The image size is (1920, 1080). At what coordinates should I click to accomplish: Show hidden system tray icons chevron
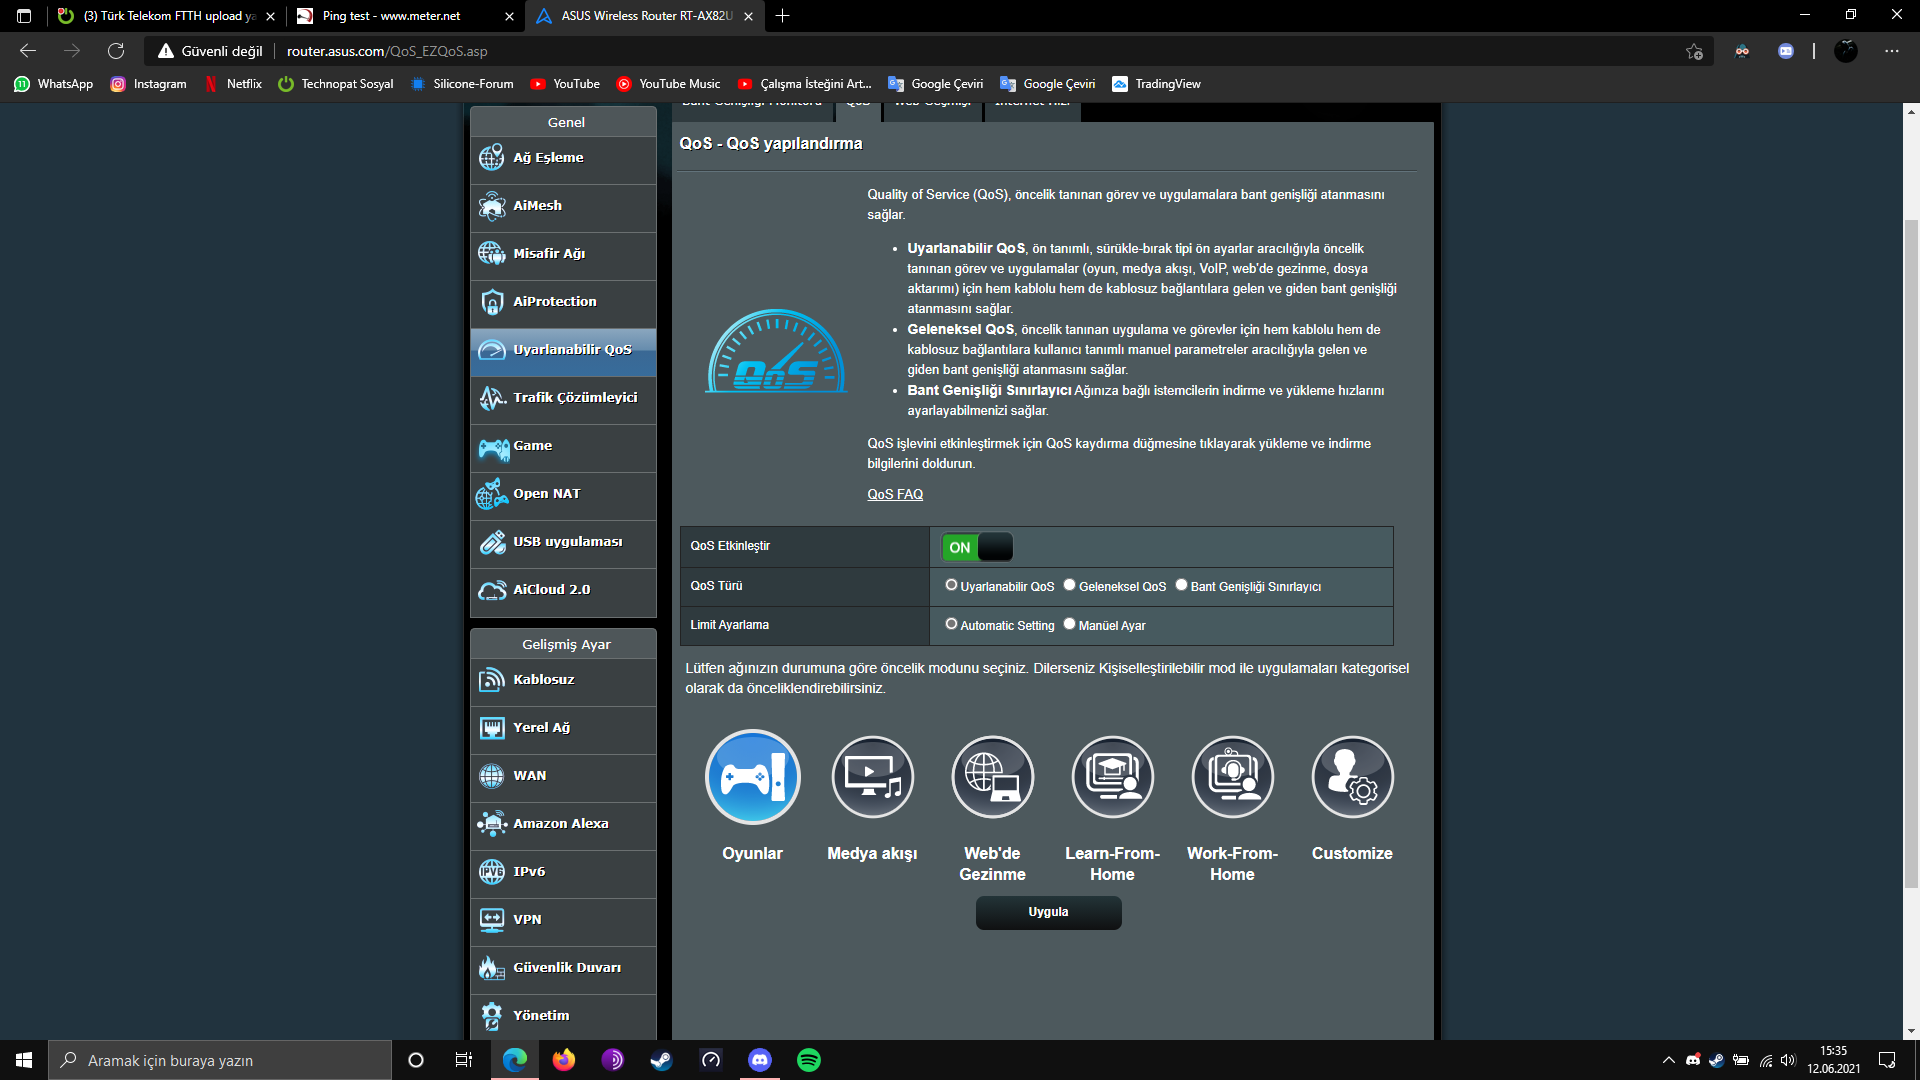coord(1668,1060)
